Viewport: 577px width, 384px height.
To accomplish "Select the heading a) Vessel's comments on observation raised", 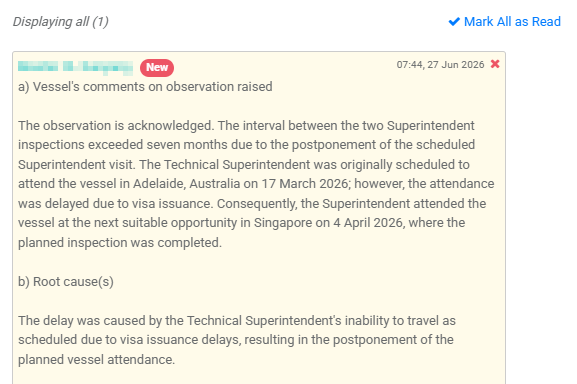I will [145, 87].
